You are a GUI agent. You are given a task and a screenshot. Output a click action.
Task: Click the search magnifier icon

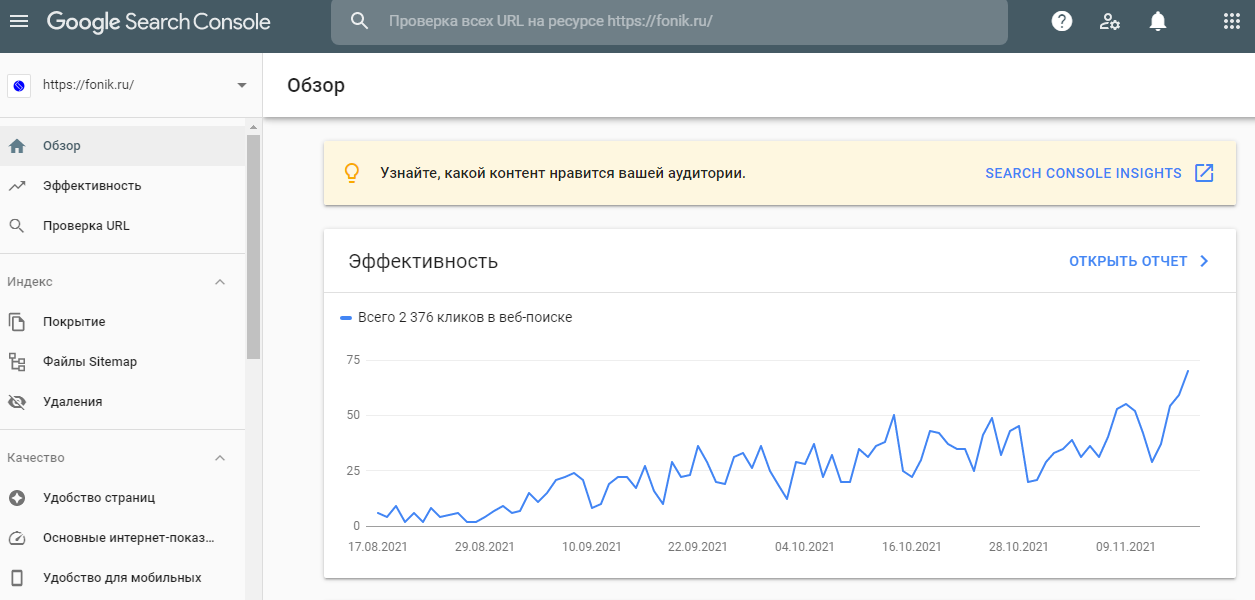360,21
